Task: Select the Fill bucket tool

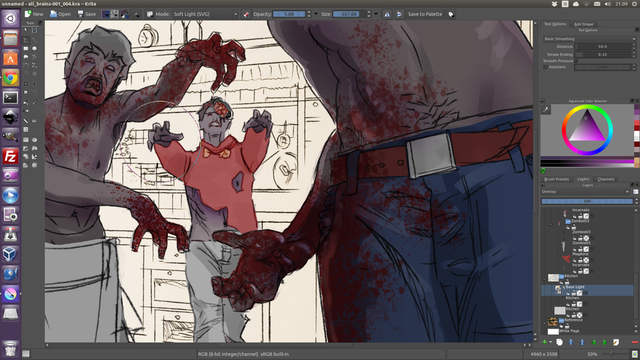Action: pos(26,103)
